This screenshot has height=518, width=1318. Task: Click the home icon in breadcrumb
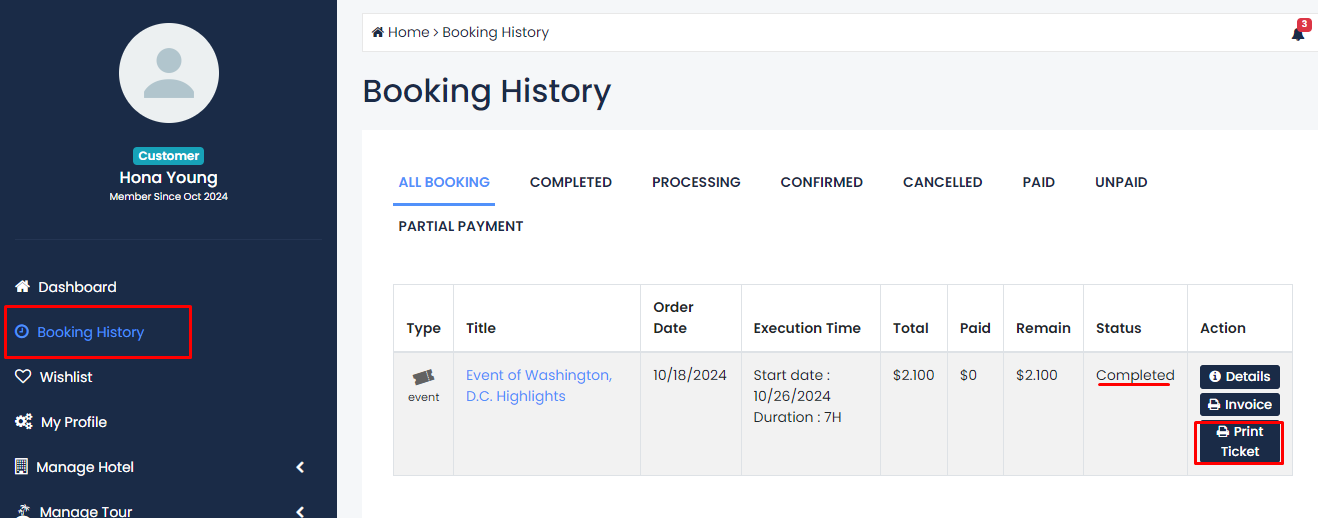coord(378,32)
